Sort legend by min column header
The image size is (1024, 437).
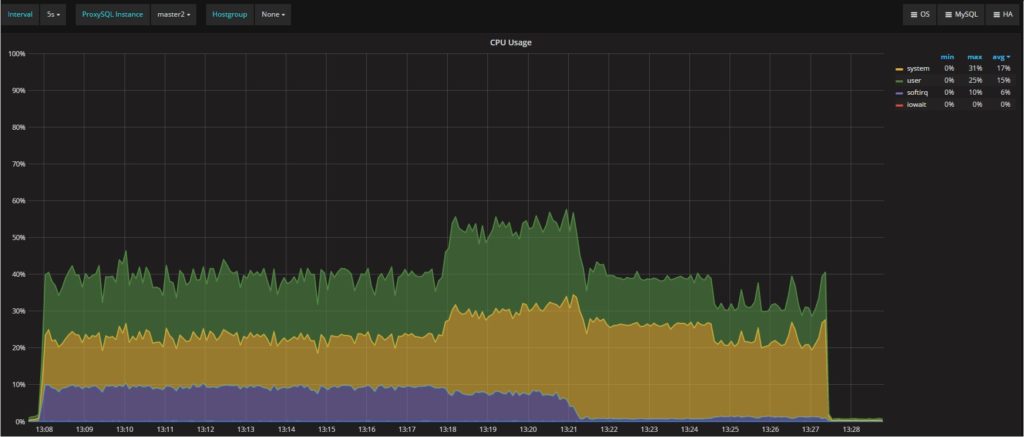coord(948,56)
